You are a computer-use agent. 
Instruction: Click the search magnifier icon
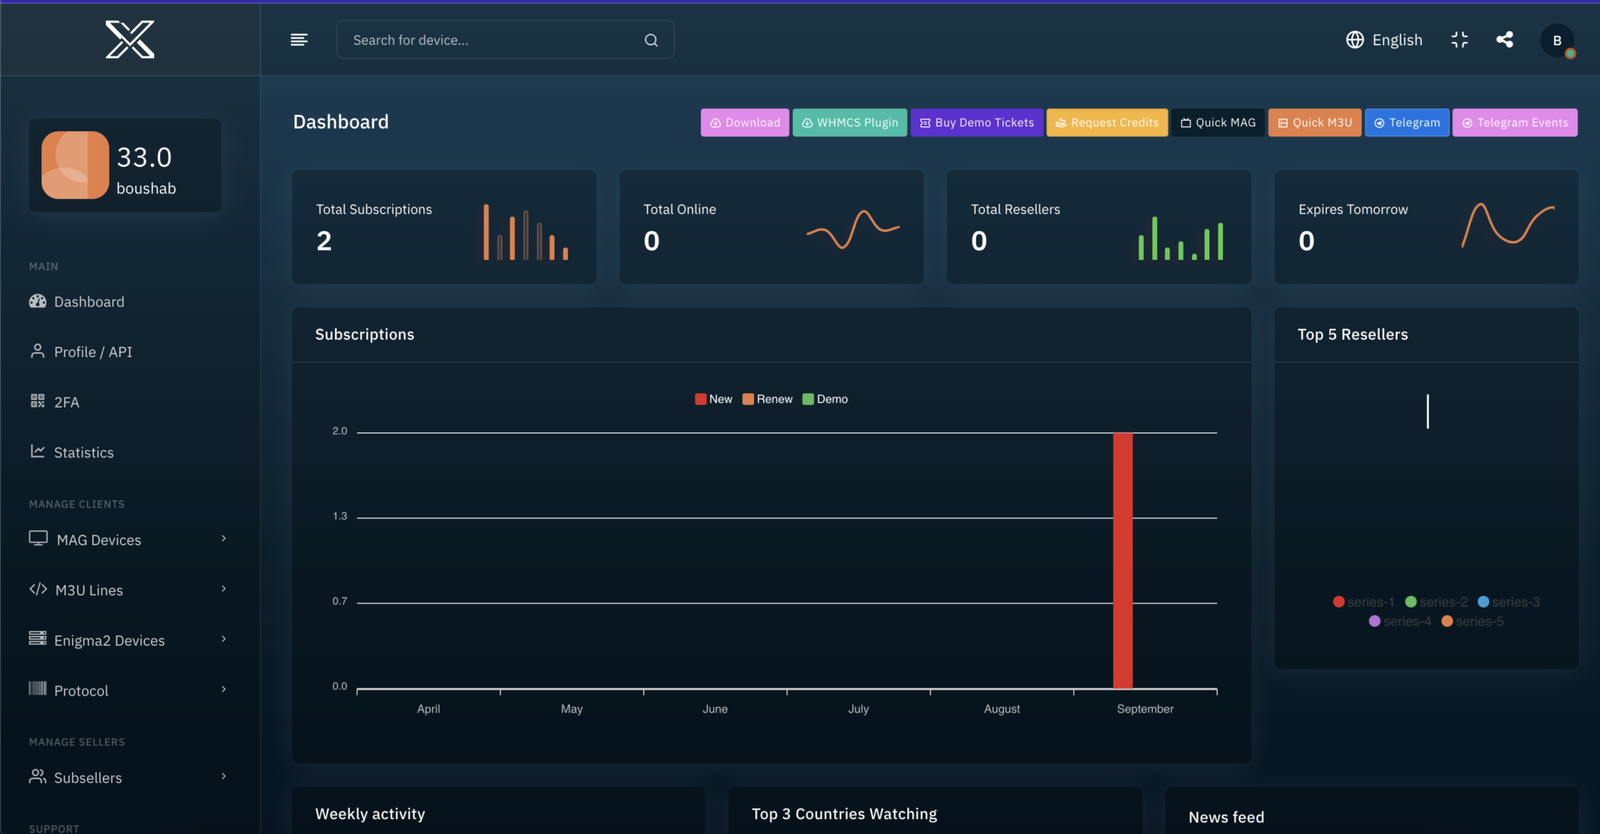(x=651, y=40)
